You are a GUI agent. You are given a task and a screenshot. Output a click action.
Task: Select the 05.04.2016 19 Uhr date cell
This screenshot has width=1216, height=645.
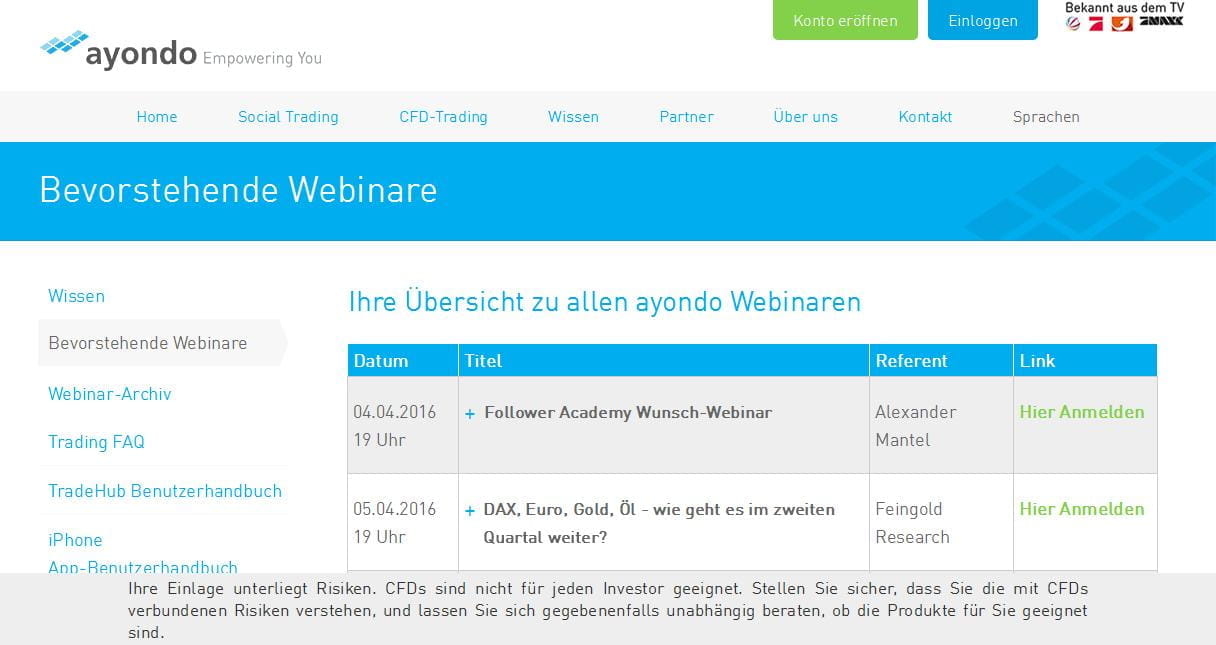[403, 522]
